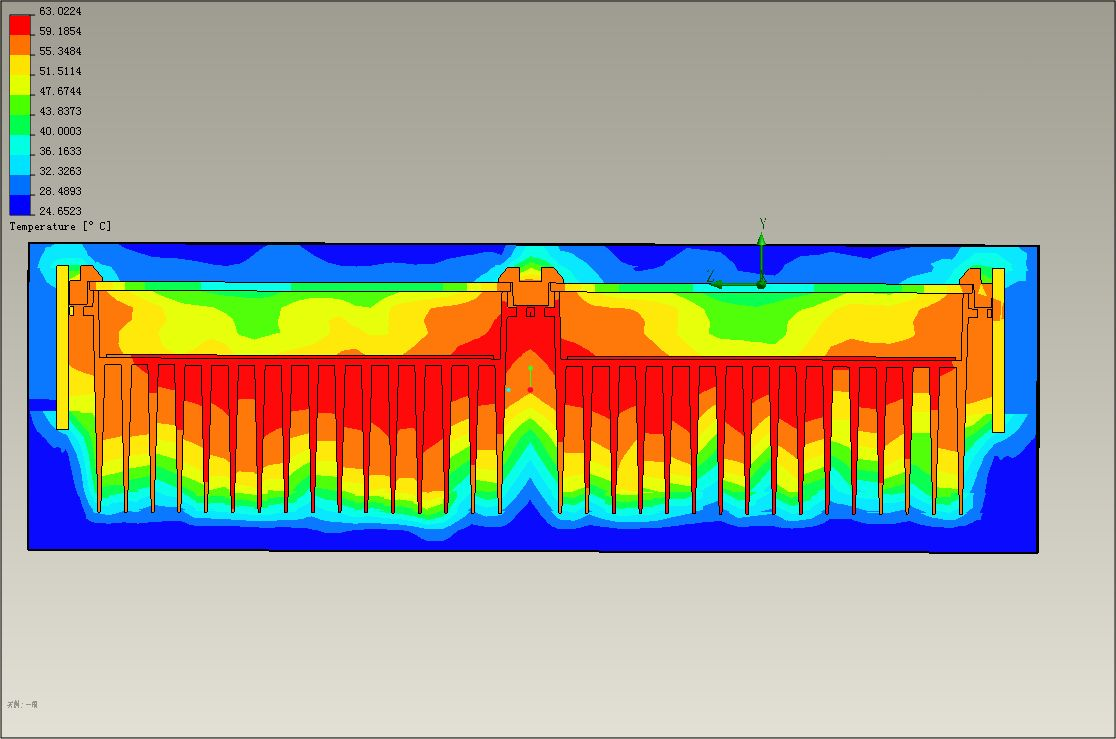1116x739 pixels.
Task: Select the coordinate triad origin sphere
Action: [761, 284]
